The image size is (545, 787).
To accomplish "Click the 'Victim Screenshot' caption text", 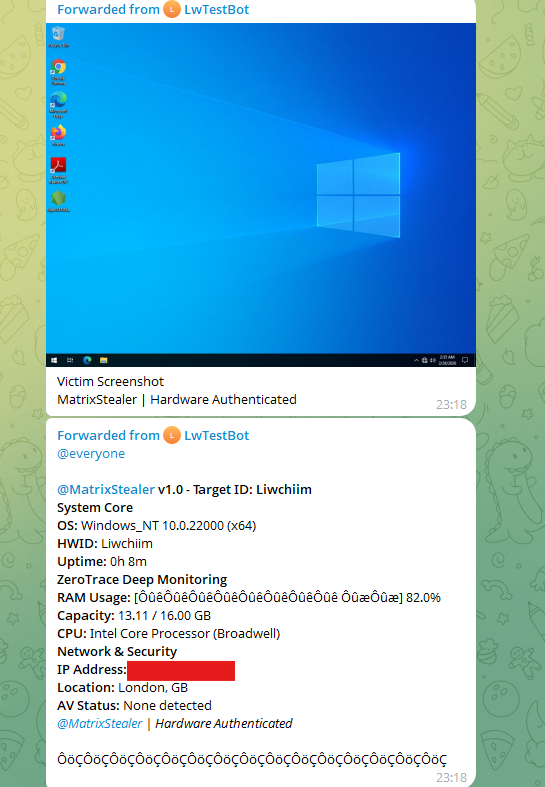I will coord(110,381).
